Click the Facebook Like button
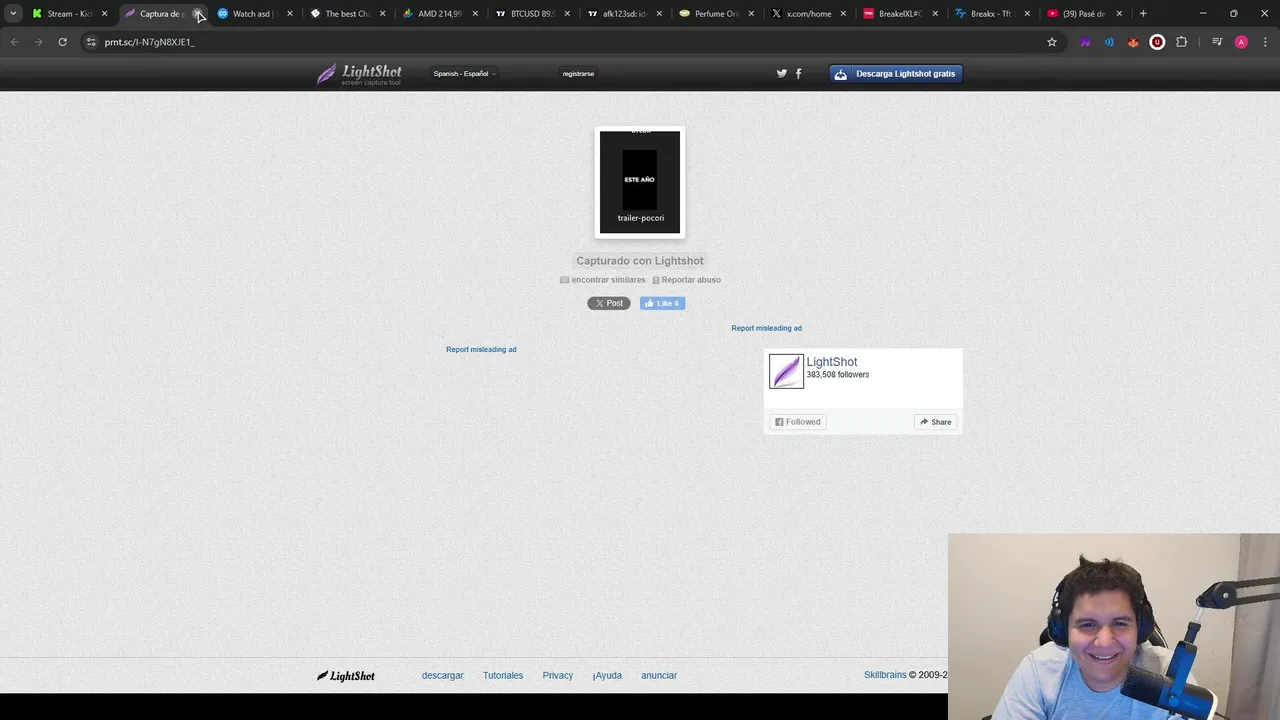Screen dimensions: 1280x720 [x=663, y=303]
